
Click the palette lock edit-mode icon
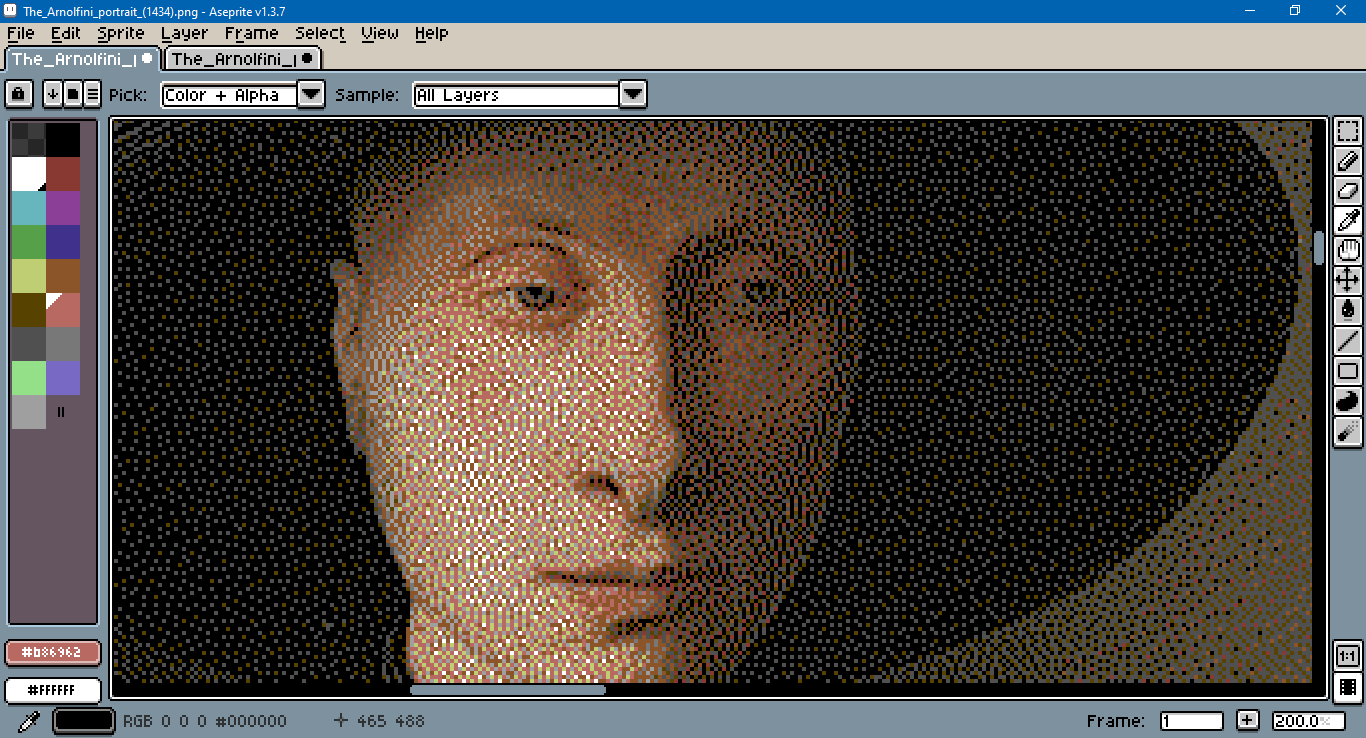18,95
